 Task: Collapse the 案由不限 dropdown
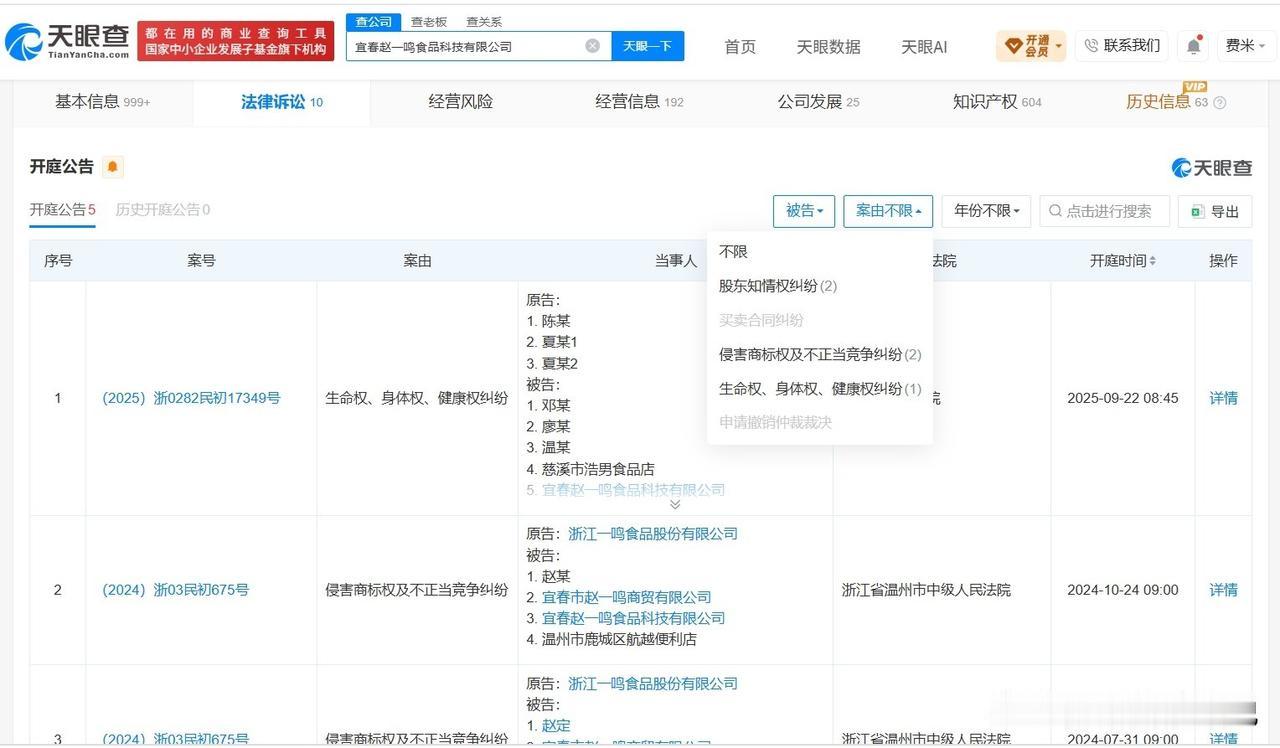(x=888, y=211)
